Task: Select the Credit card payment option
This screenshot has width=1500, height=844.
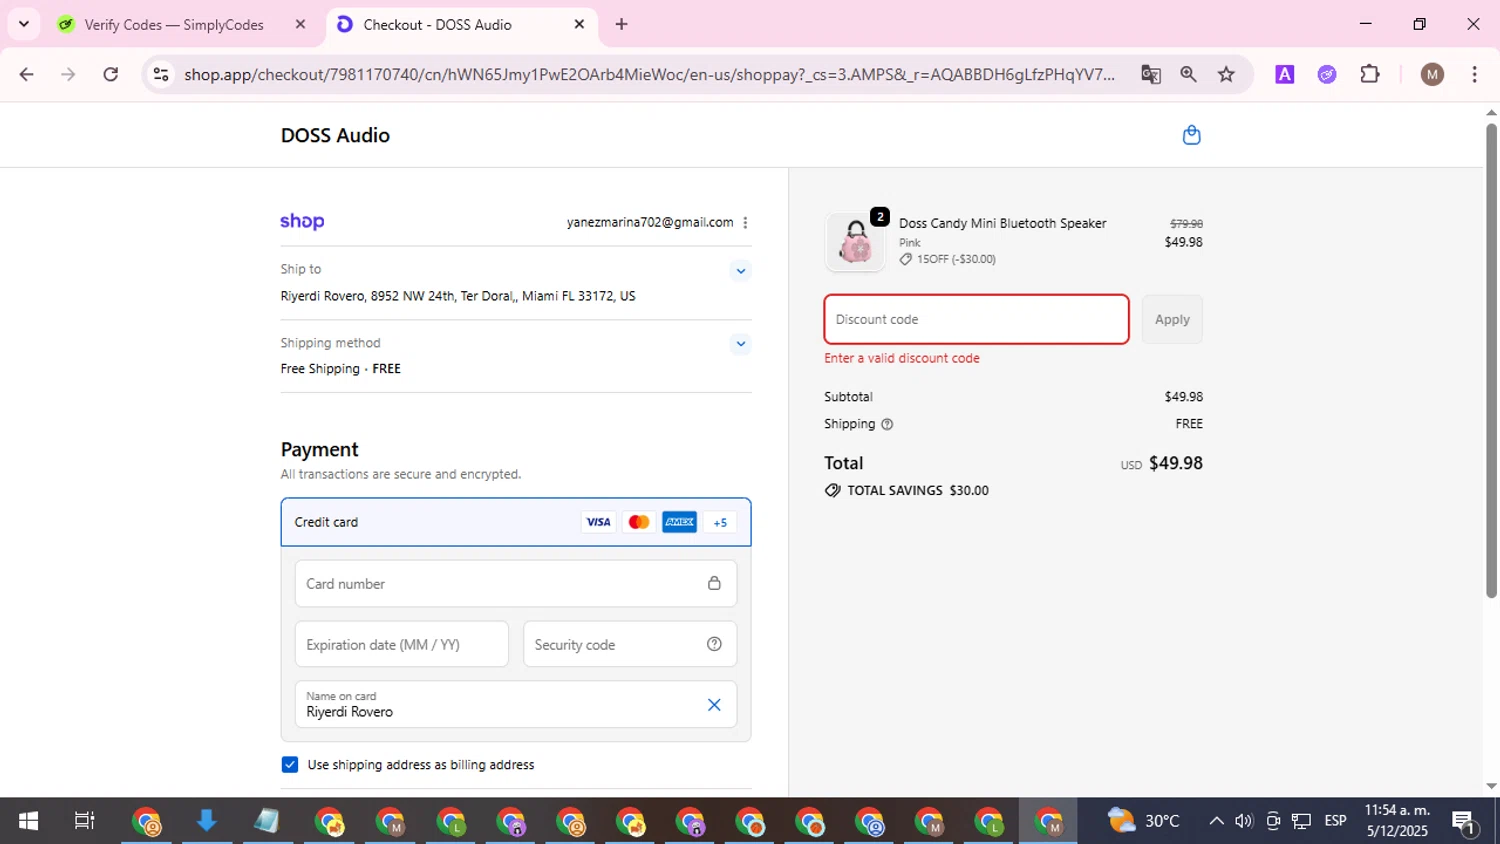Action: [x=515, y=522]
